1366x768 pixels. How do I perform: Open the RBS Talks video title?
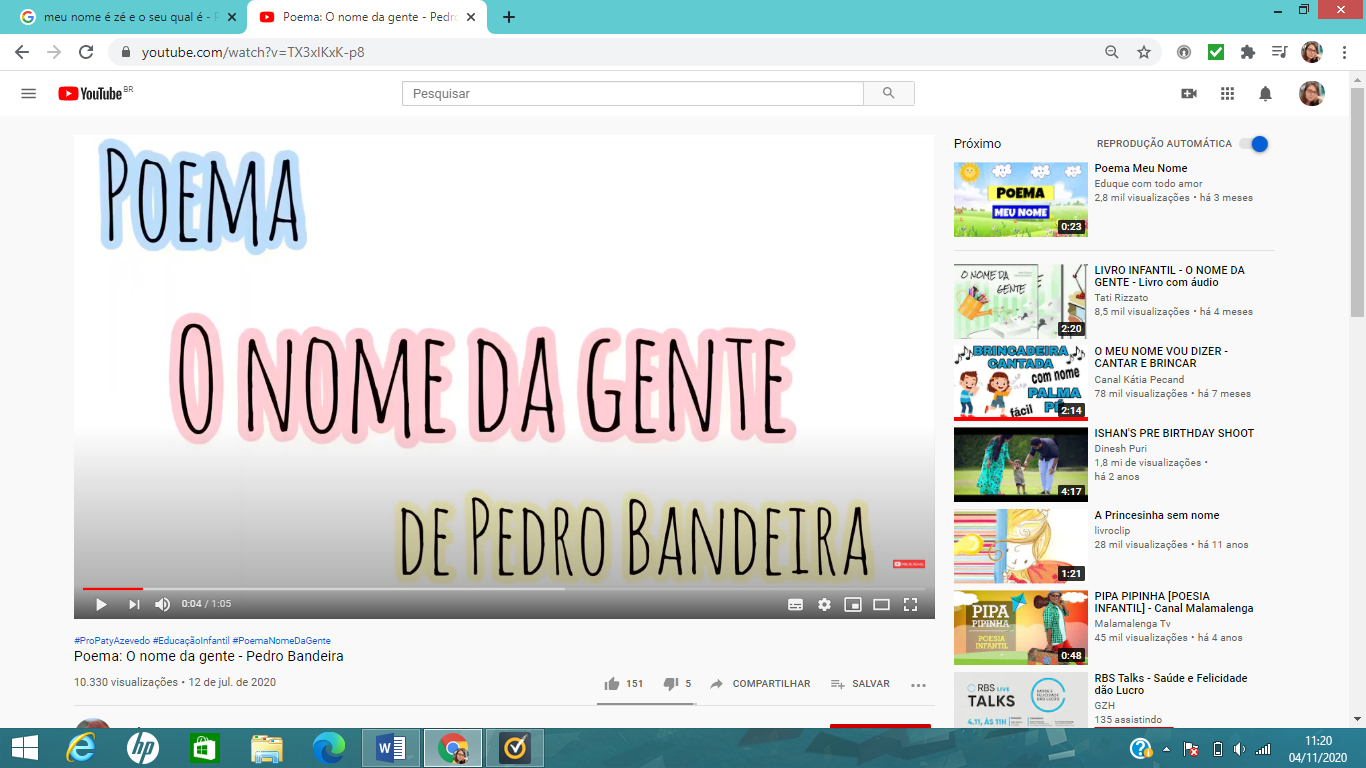(x=1171, y=684)
